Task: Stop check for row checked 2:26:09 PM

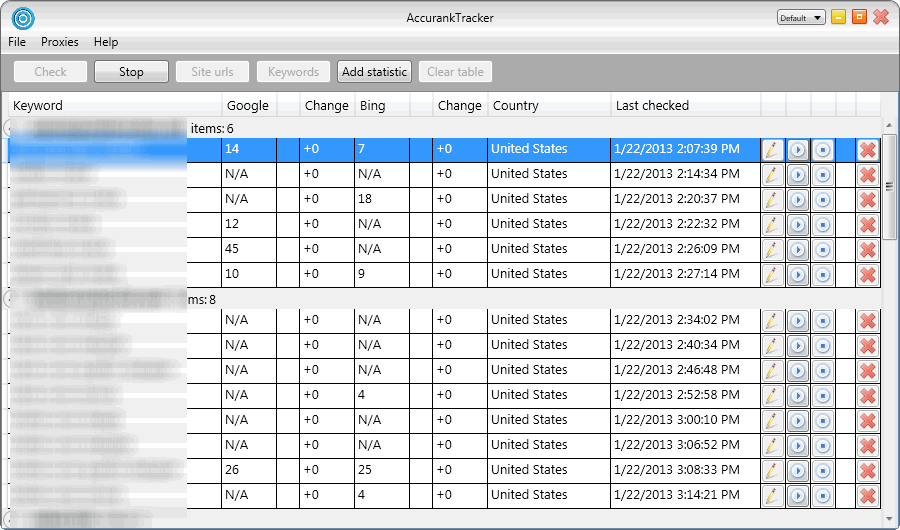Action: coord(823,250)
